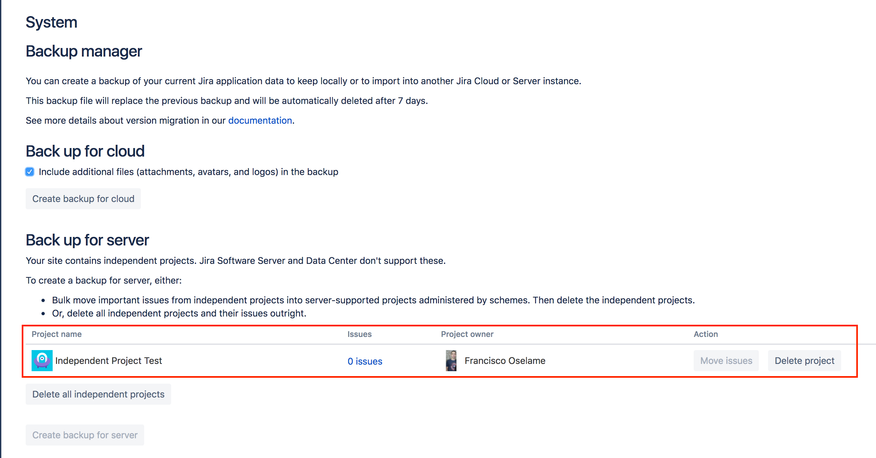876x458 pixels.
Task: Open the 0 issues link
Action: point(365,361)
